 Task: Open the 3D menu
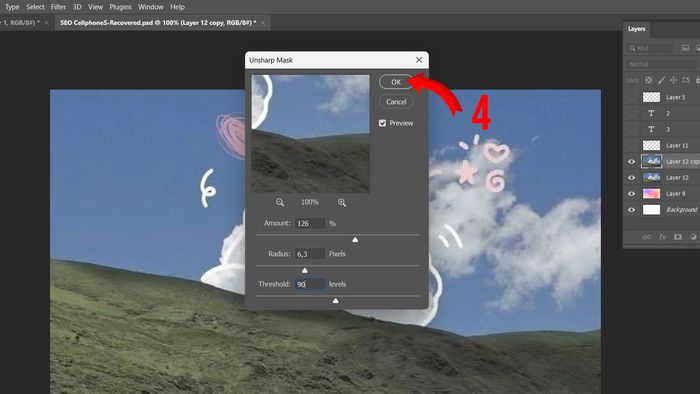click(x=77, y=7)
